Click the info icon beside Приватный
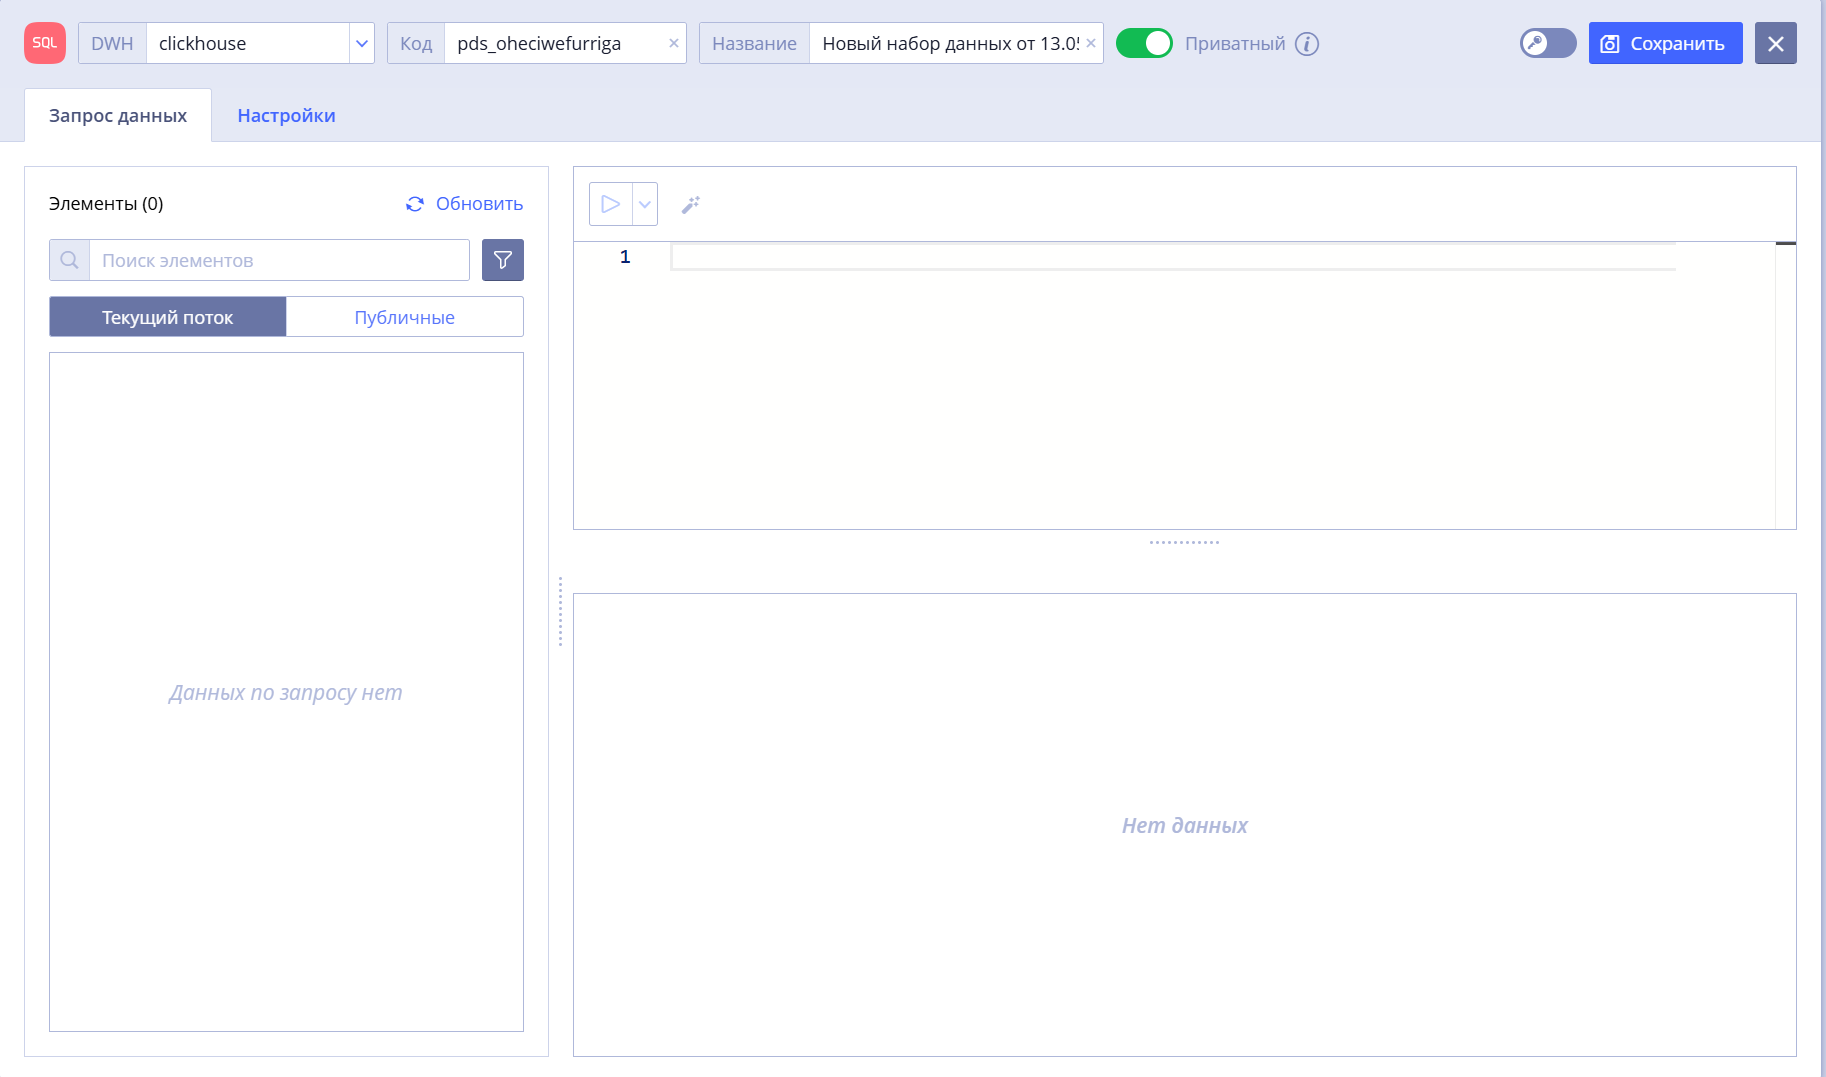Viewport: 1826px width, 1077px height. click(1307, 44)
